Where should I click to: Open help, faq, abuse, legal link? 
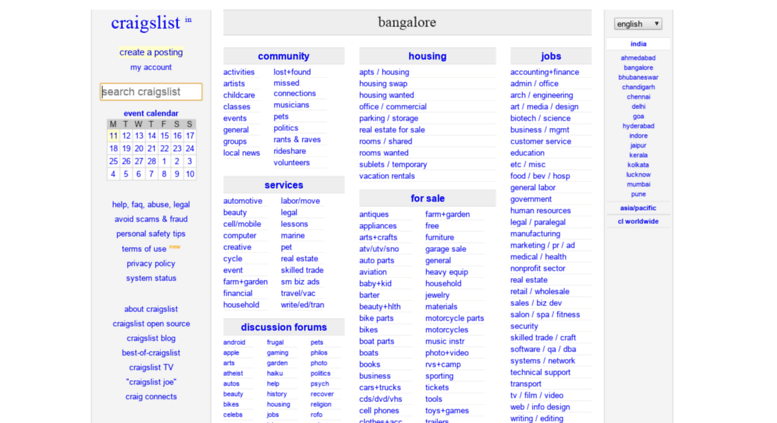[151, 204]
